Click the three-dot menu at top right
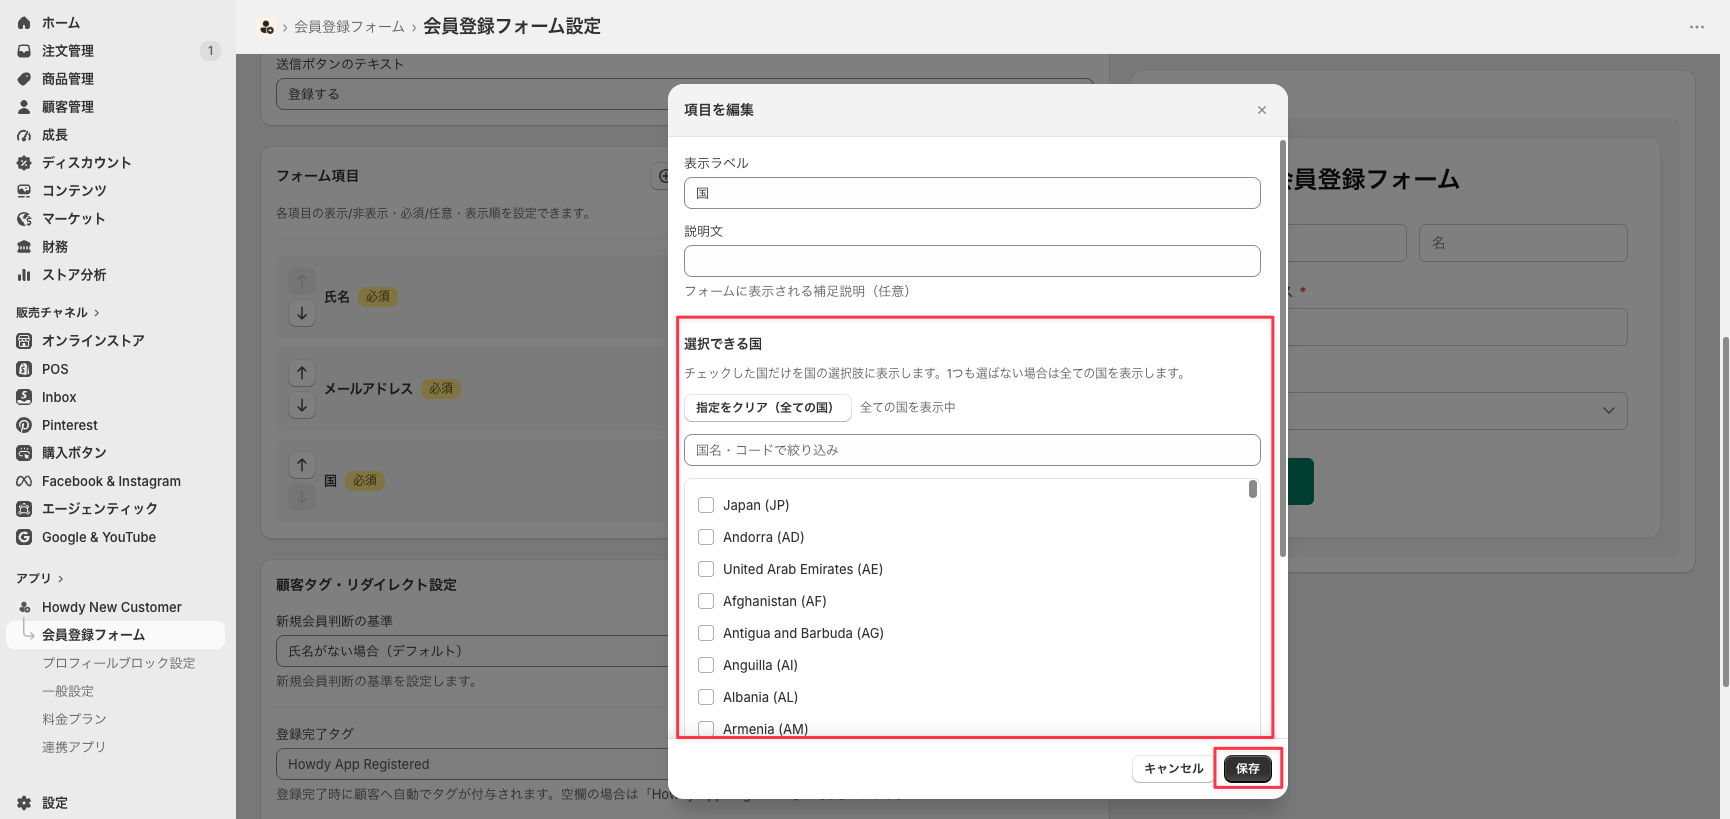This screenshot has height=819, width=1730. pyautogui.click(x=1697, y=27)
